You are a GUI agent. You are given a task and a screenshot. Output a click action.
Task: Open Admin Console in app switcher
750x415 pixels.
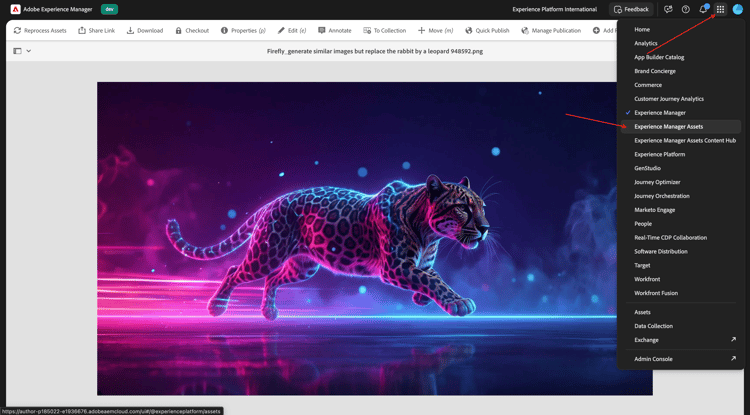click(653, 358)
